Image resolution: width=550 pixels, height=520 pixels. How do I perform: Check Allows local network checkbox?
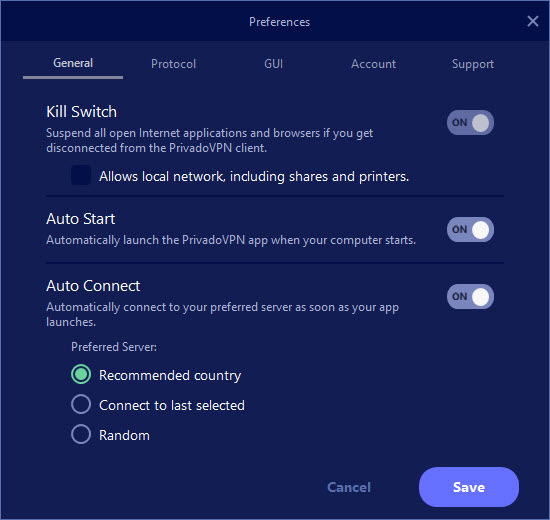click(x=81, y=175)
